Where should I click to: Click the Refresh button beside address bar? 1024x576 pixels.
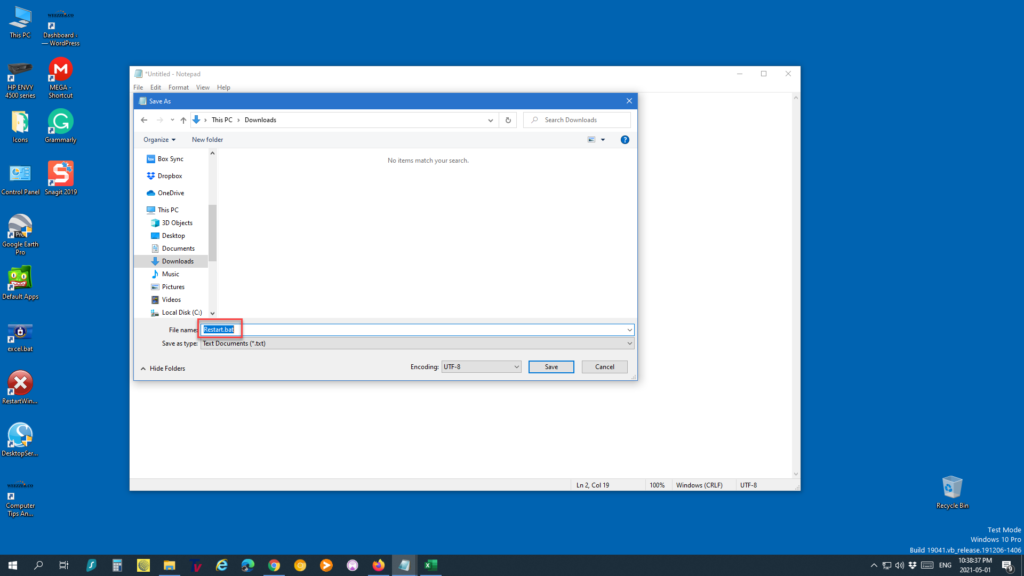tap(509, 120)
